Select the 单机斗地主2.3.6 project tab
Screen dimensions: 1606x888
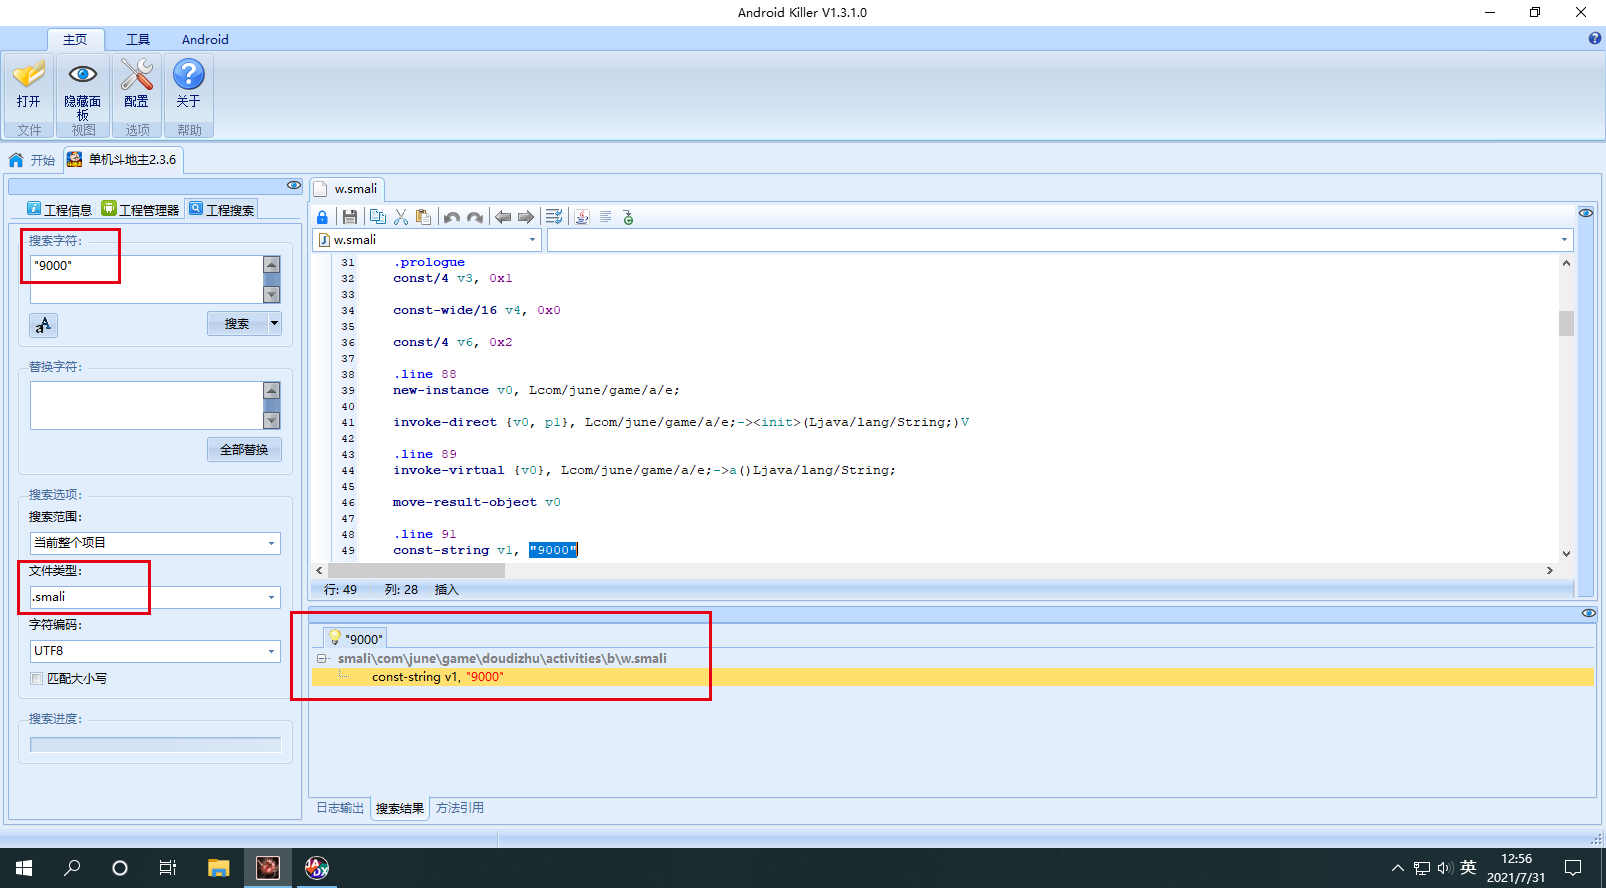(x=123, y=160)
